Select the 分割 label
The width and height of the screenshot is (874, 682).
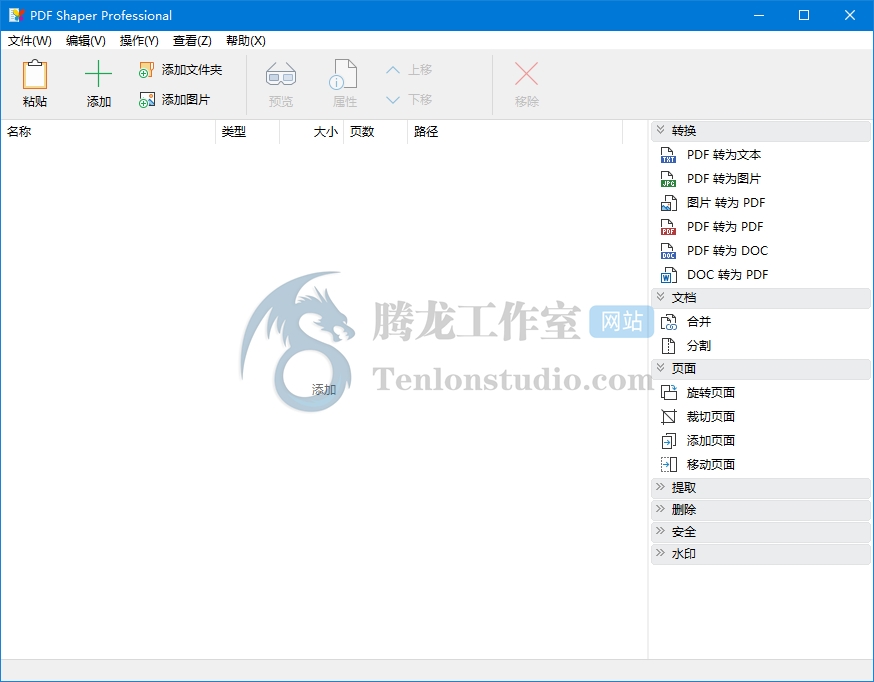699,346
